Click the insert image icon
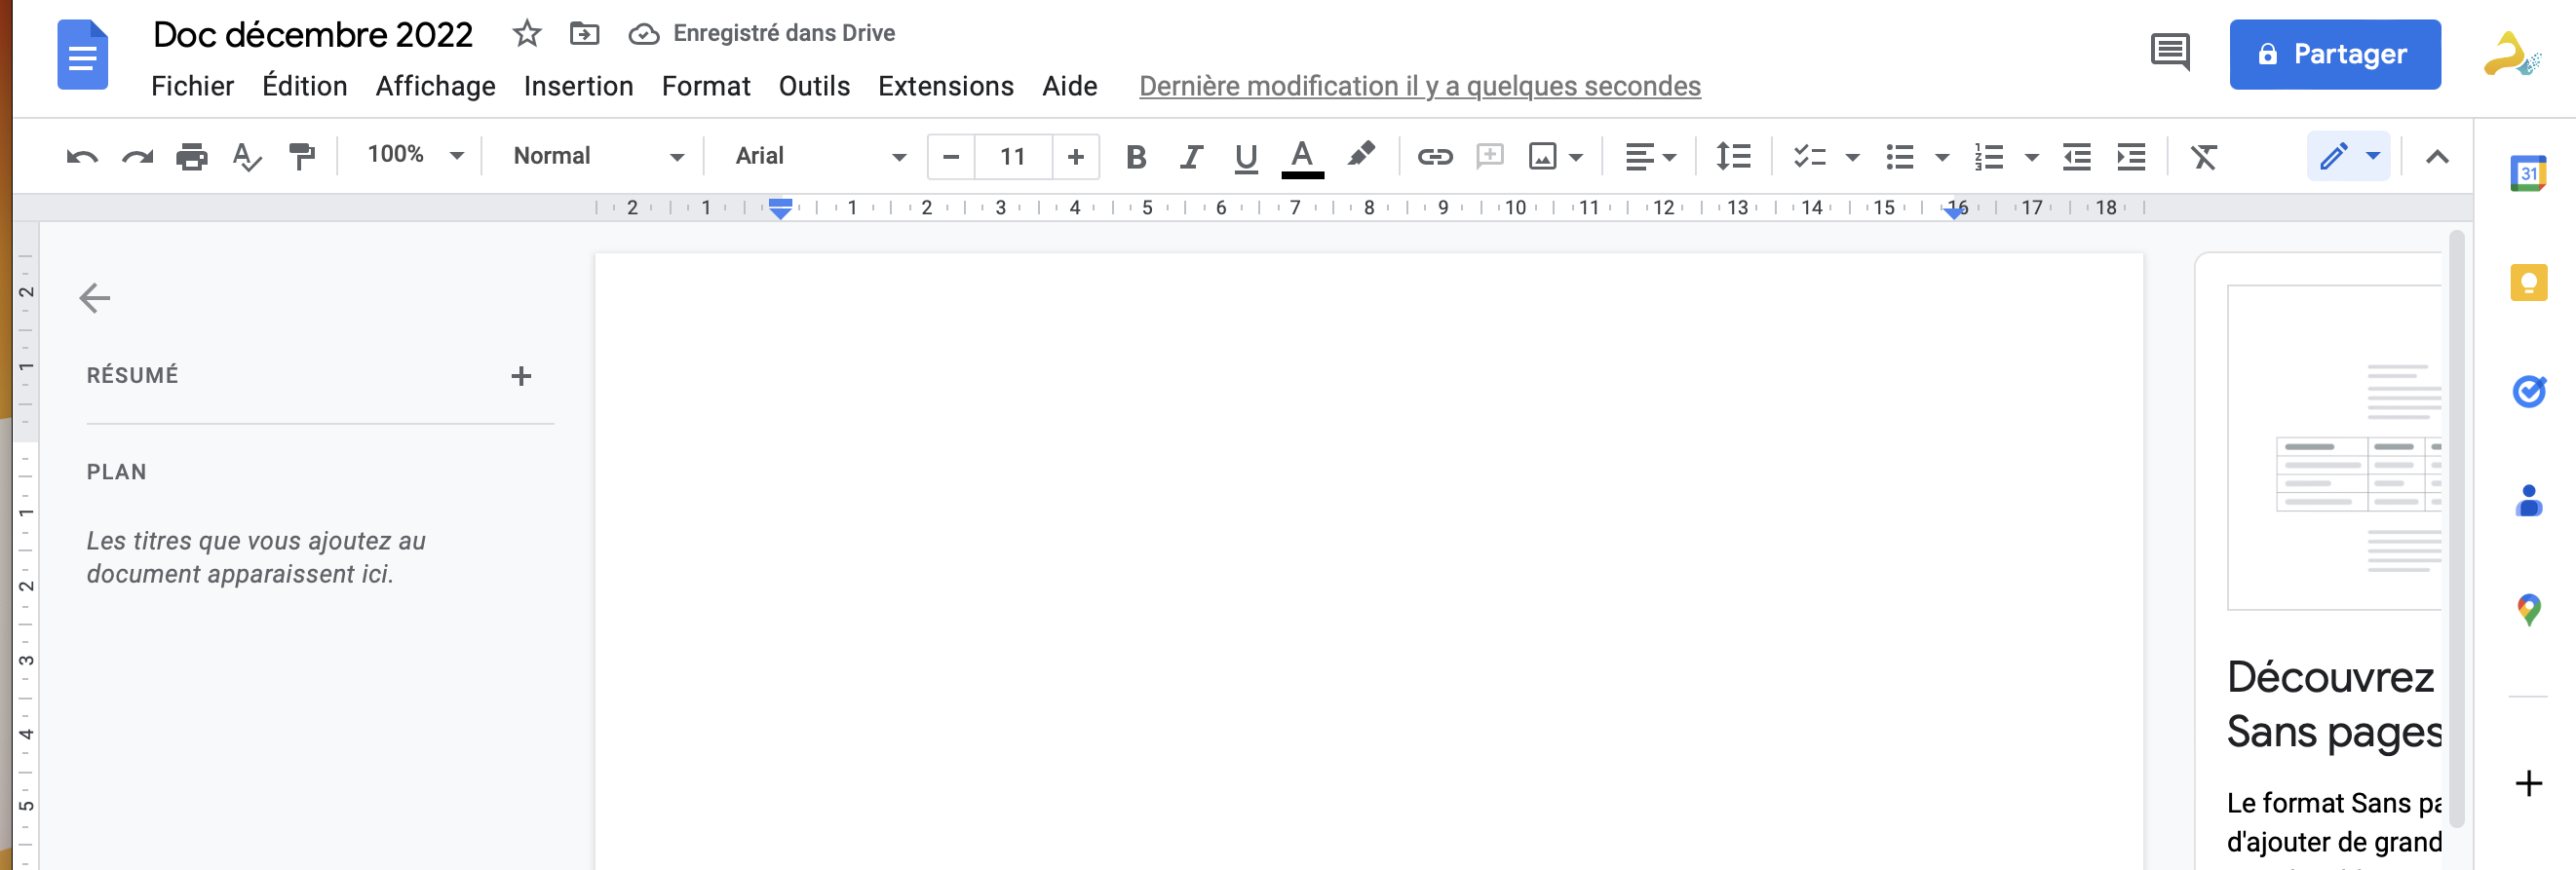 [x=1542, y=156]
